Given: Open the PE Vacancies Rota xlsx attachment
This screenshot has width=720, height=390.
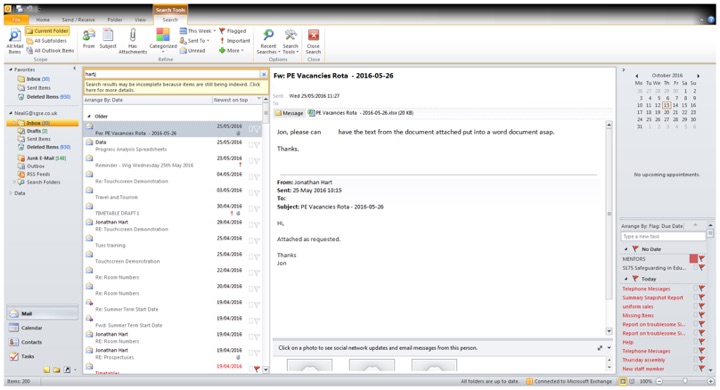Looking at the screenshot, I should coord(360,113).
